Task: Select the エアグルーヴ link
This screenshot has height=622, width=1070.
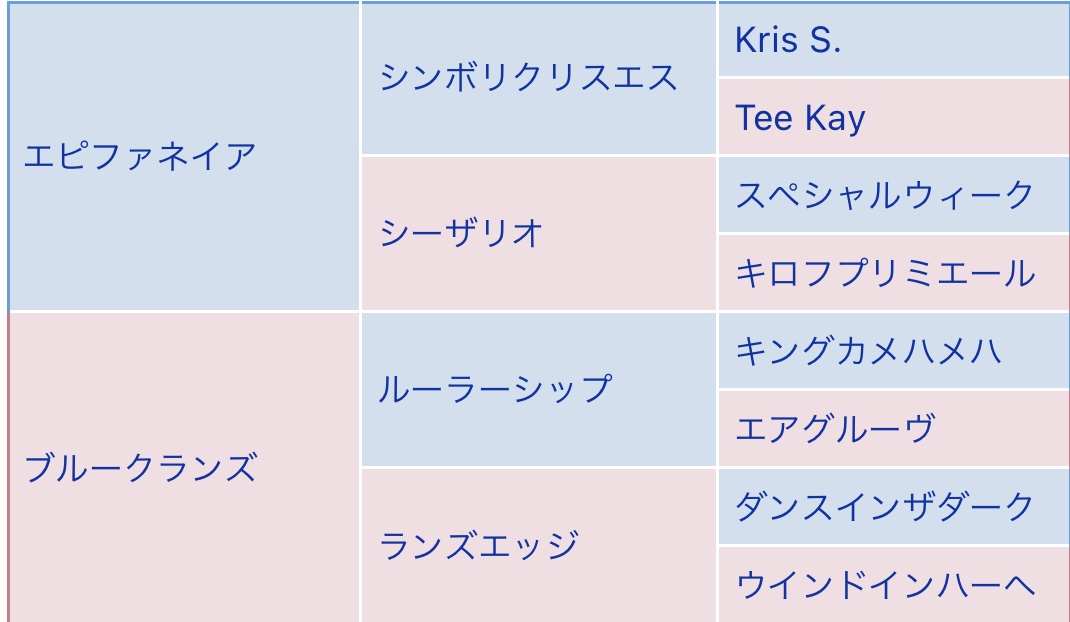Action: (834, 429)
